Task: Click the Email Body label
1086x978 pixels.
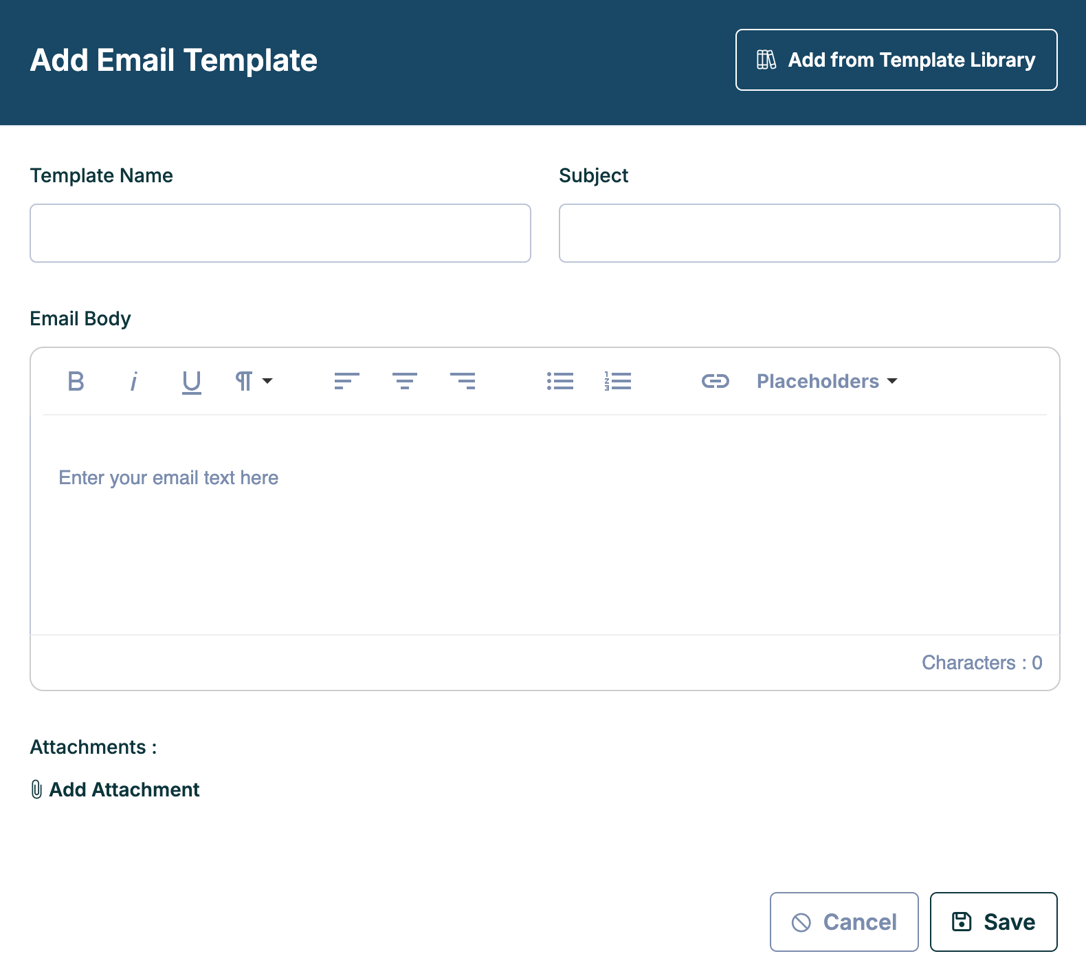Action: (x=80, y=319)
